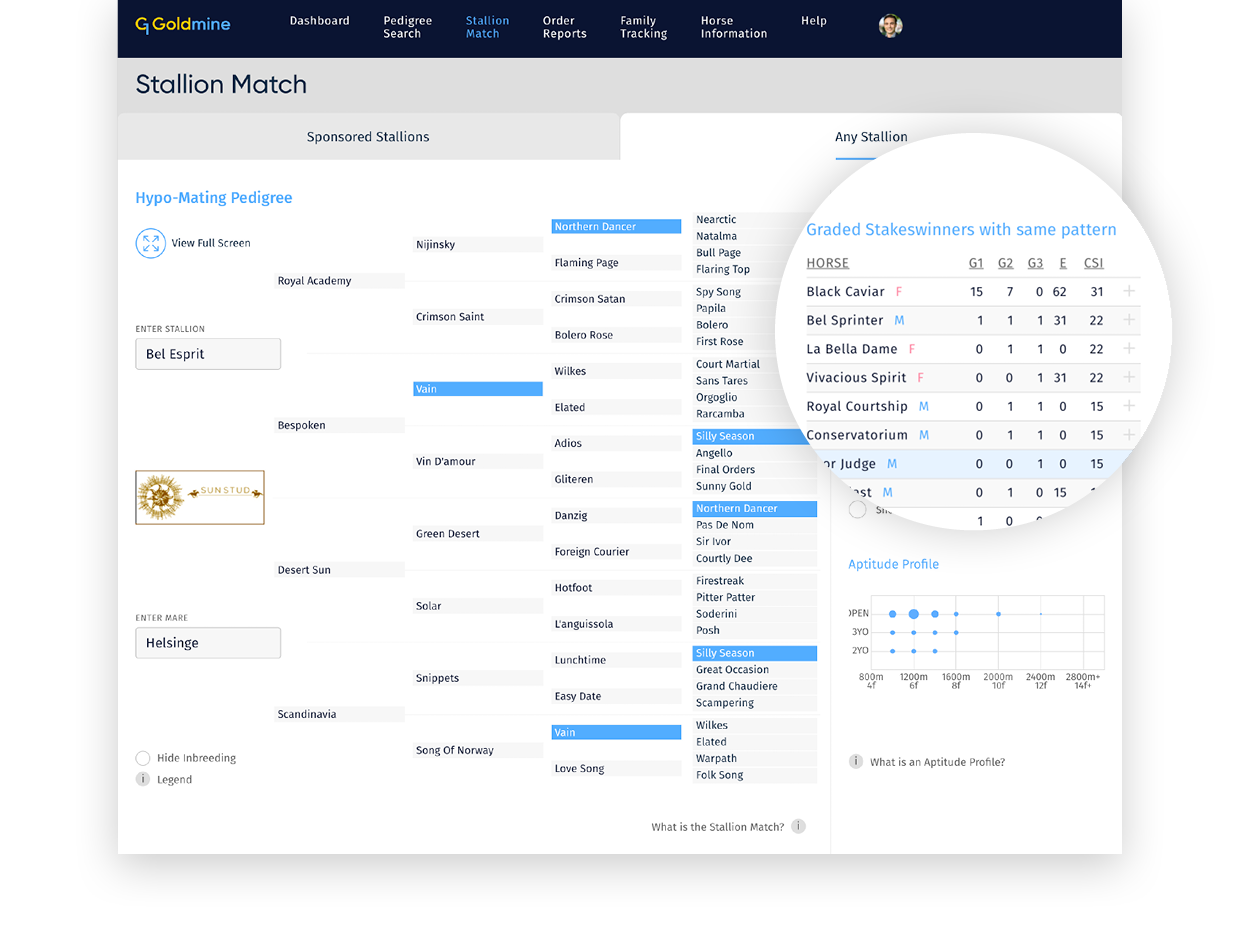Select La Bella Dame in the stakeswinners list

click(852, 349)
